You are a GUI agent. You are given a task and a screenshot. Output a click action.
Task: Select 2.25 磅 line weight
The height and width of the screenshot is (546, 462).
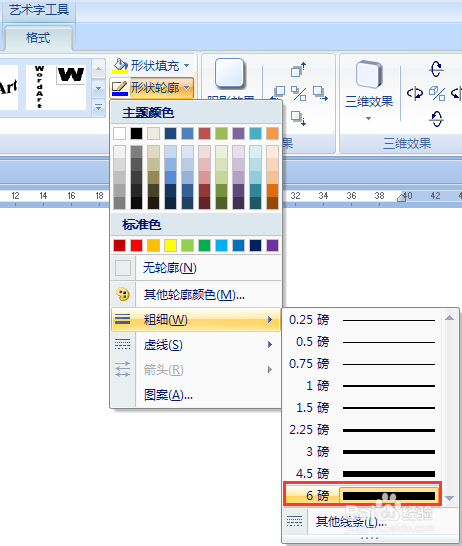362,430
